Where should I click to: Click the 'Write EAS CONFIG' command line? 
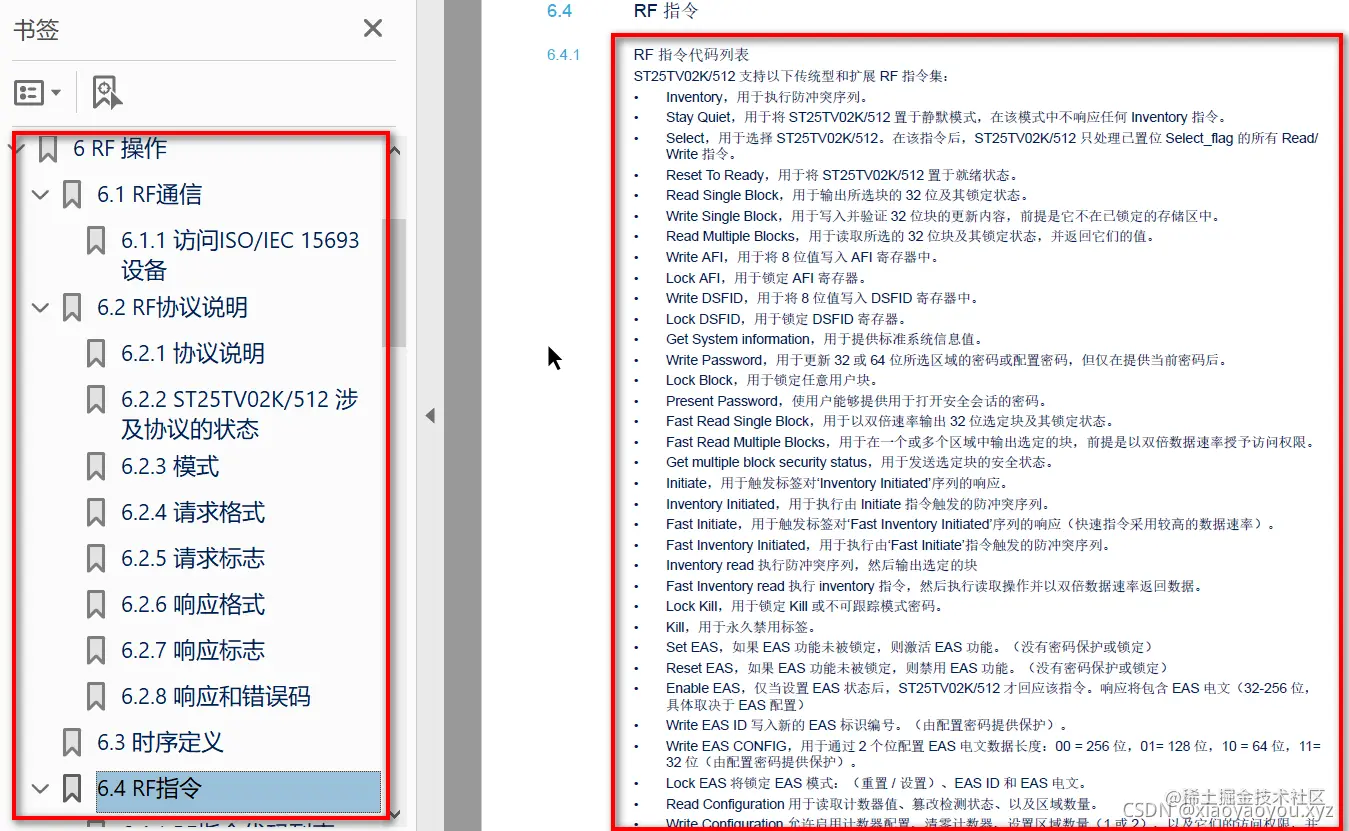tap(994, 754)
